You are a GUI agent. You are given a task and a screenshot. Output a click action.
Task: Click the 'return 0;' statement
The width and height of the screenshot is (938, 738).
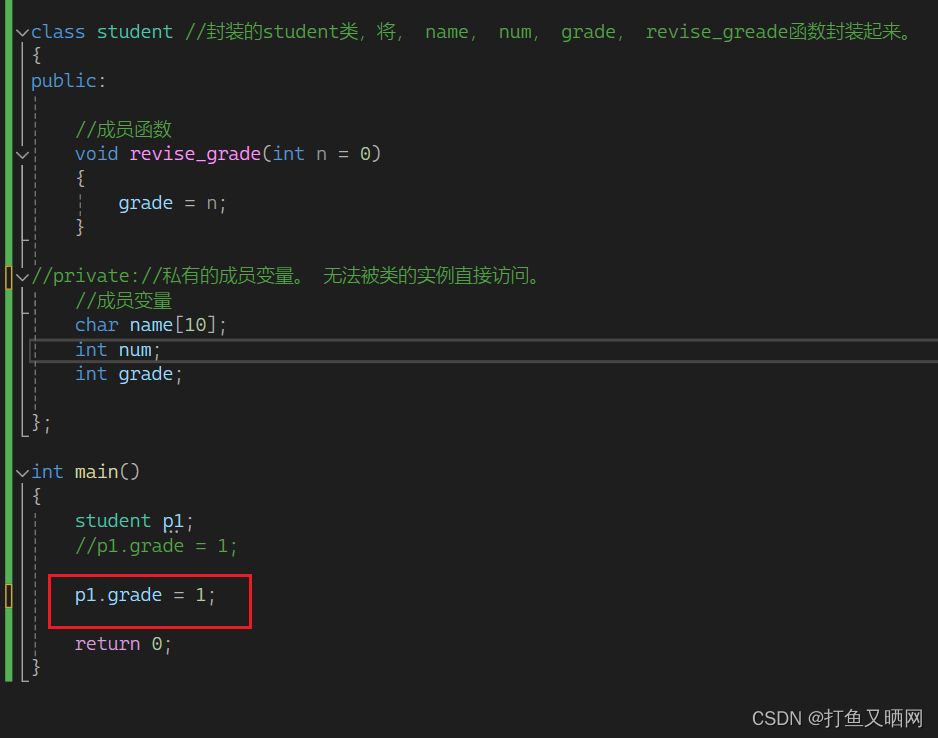(123, 644)
